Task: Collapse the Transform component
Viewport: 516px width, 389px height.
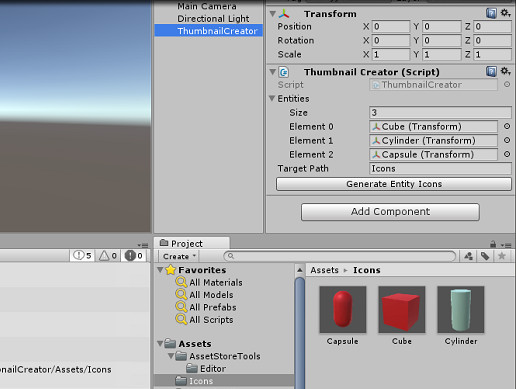Action: coord(273,14)
